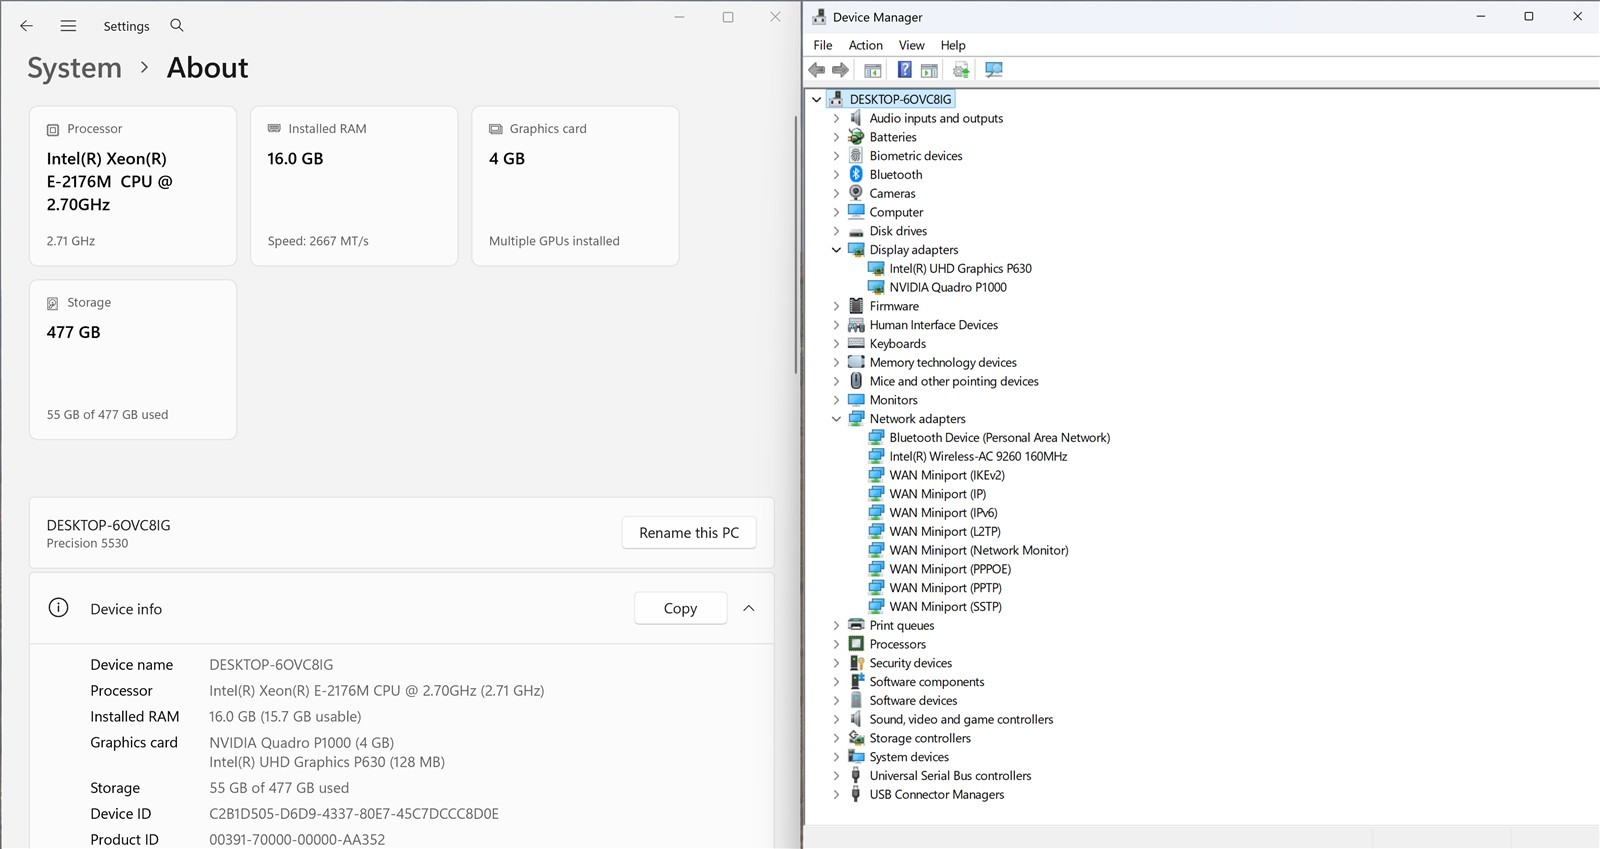Click the Universal Serial Bus controllers icon
1600x849 pixels.
pos(856,775)
